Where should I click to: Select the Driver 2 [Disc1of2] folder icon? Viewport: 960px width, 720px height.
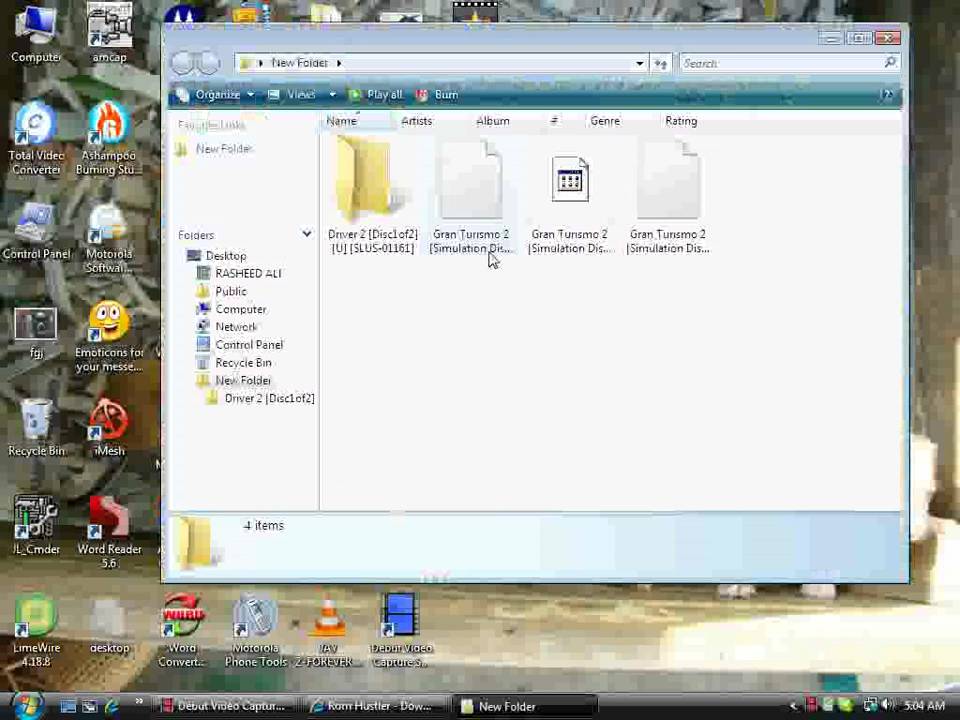[372, 196]
